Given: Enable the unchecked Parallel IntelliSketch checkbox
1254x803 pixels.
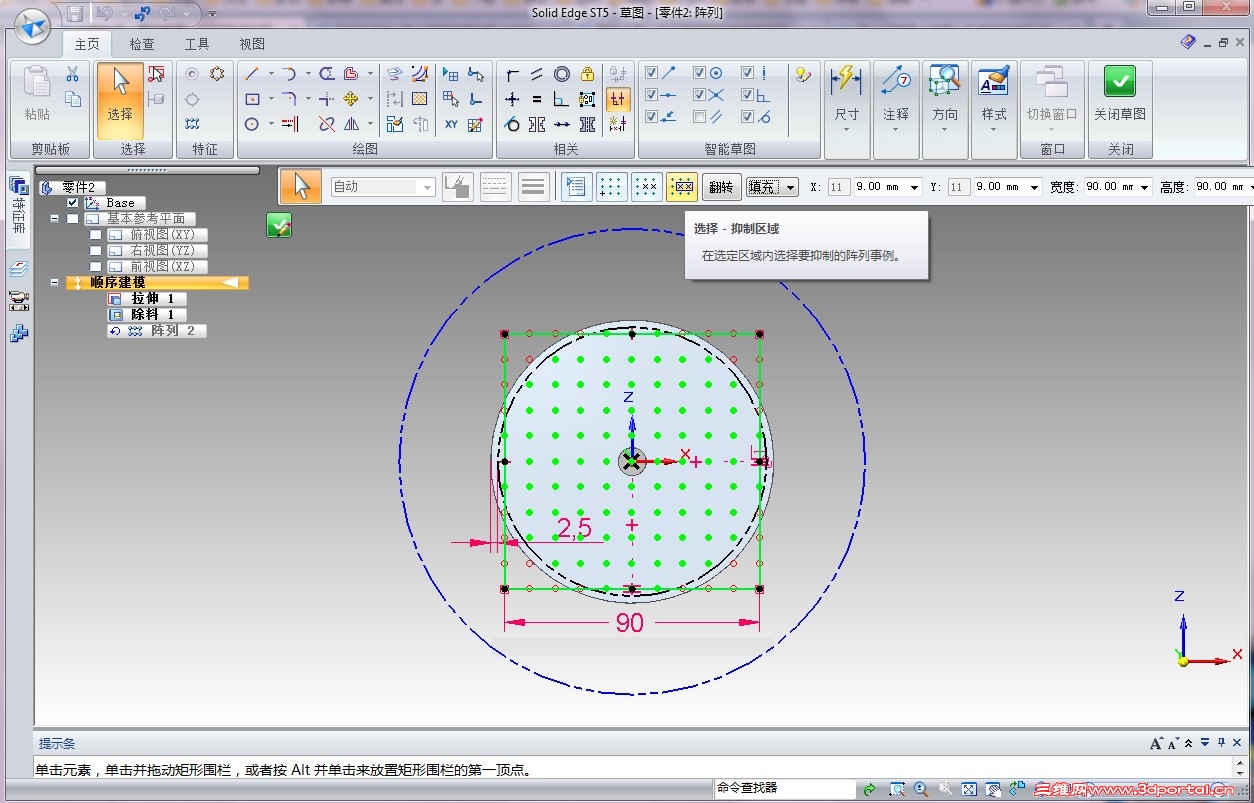Looking at the screenshot, I should click(x=700, y=117).
